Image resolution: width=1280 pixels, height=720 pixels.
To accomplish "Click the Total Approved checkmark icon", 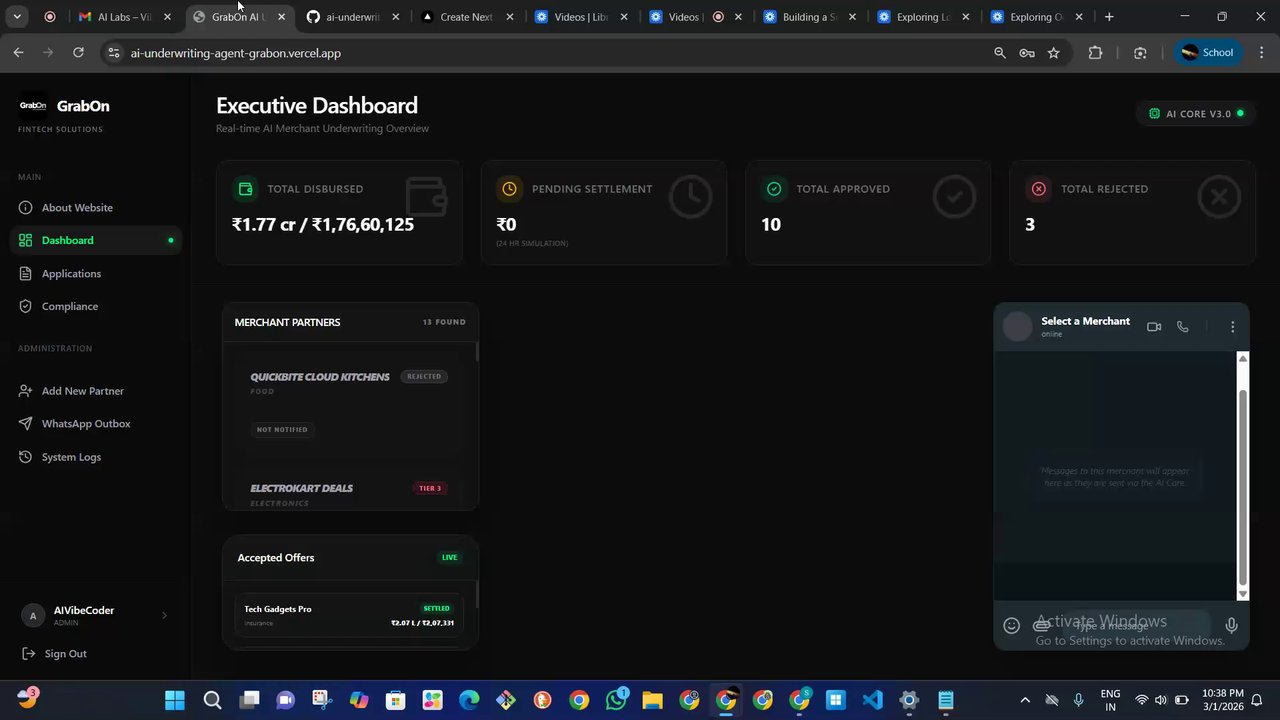I will click(x=774, y=189).
